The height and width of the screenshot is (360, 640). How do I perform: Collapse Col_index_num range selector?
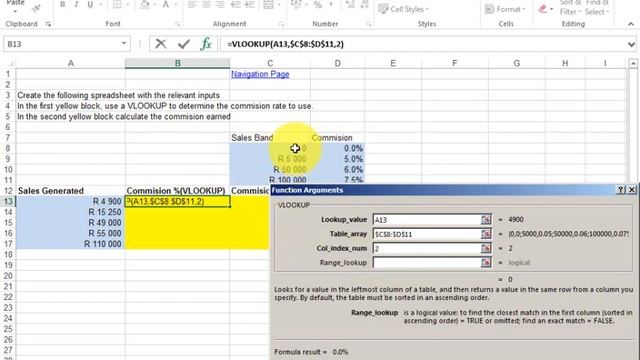[x=486, y=248]
